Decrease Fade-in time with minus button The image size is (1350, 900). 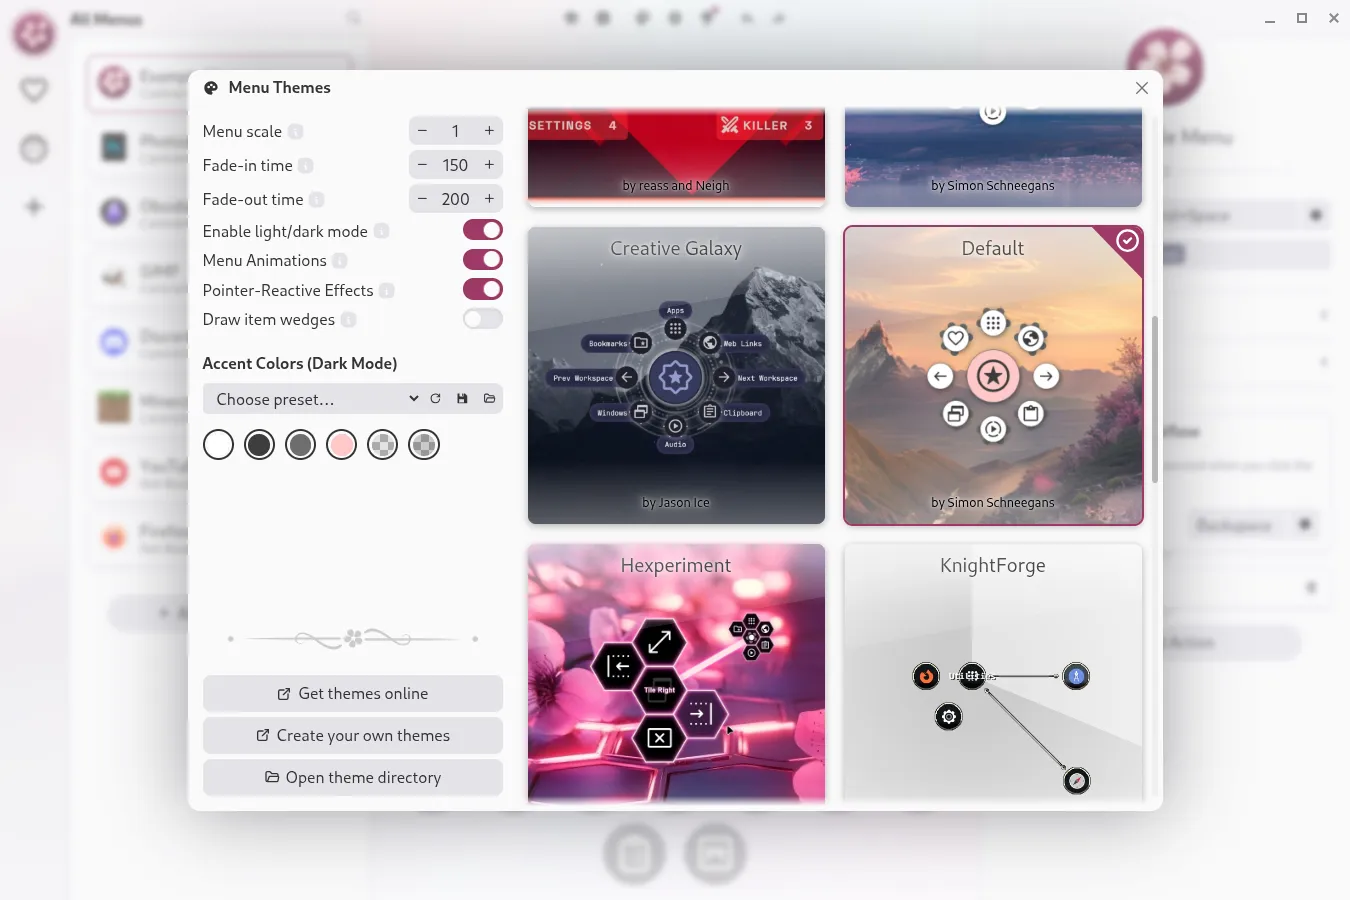point(422,165)
